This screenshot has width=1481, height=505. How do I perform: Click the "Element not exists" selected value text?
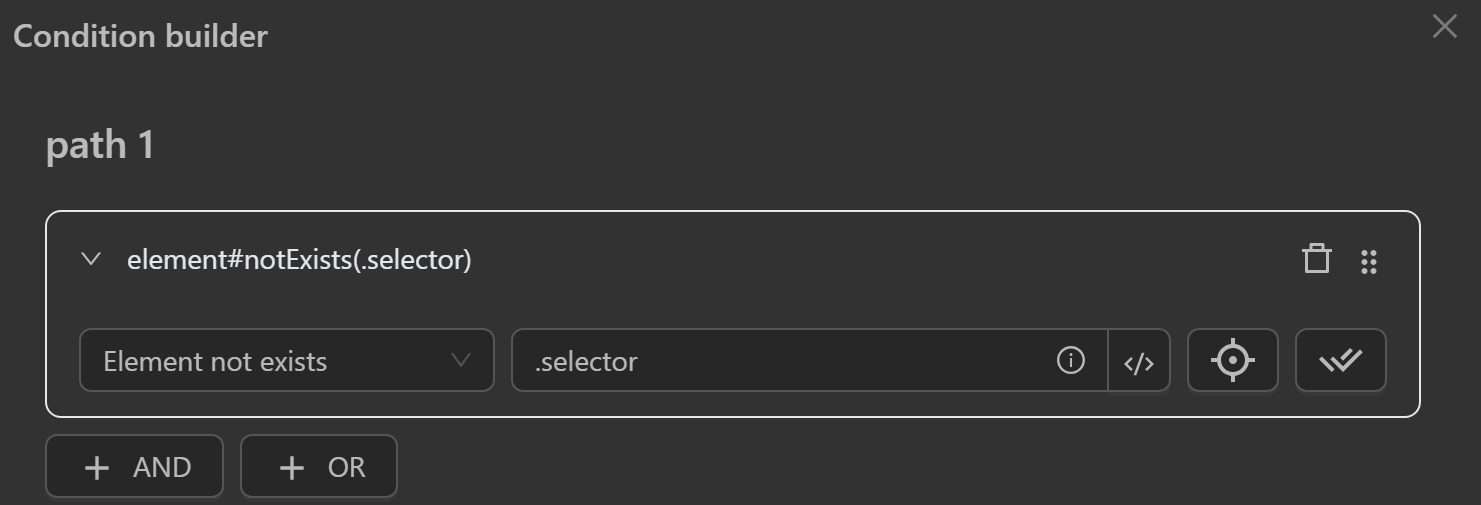click(x=215, y=361)
